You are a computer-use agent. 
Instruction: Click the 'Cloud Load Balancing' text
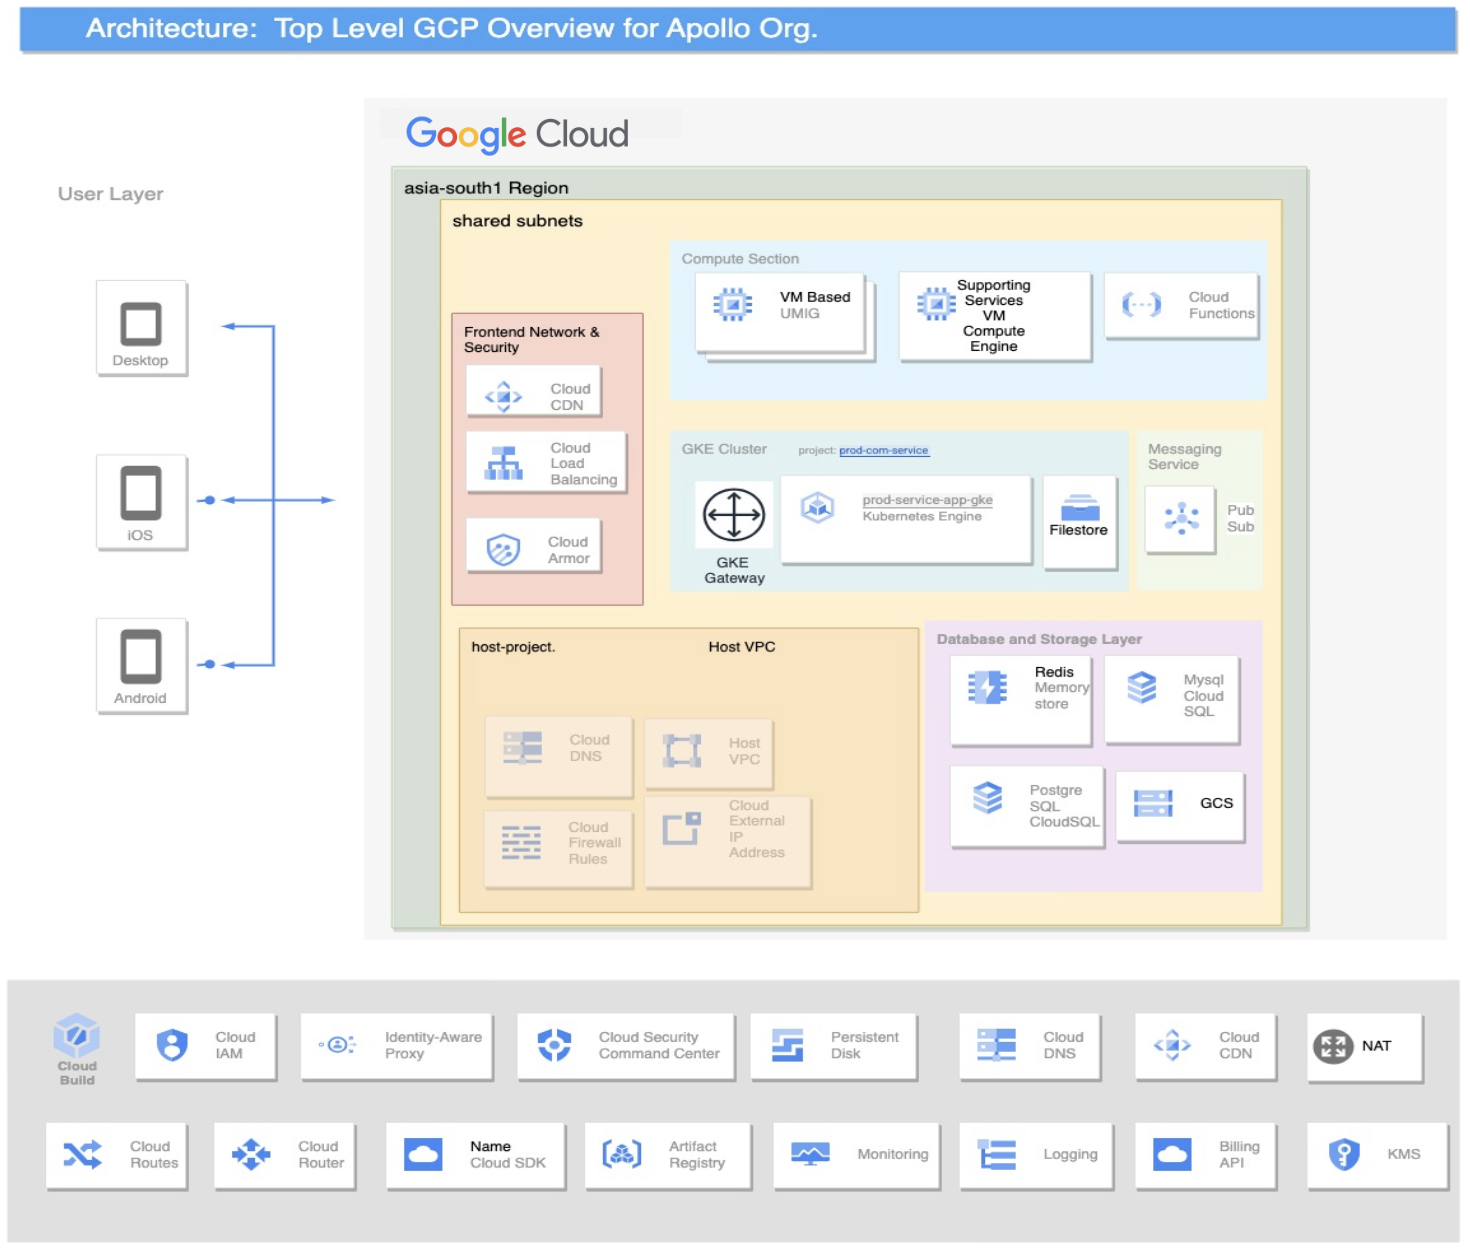(x=583, y=464)
